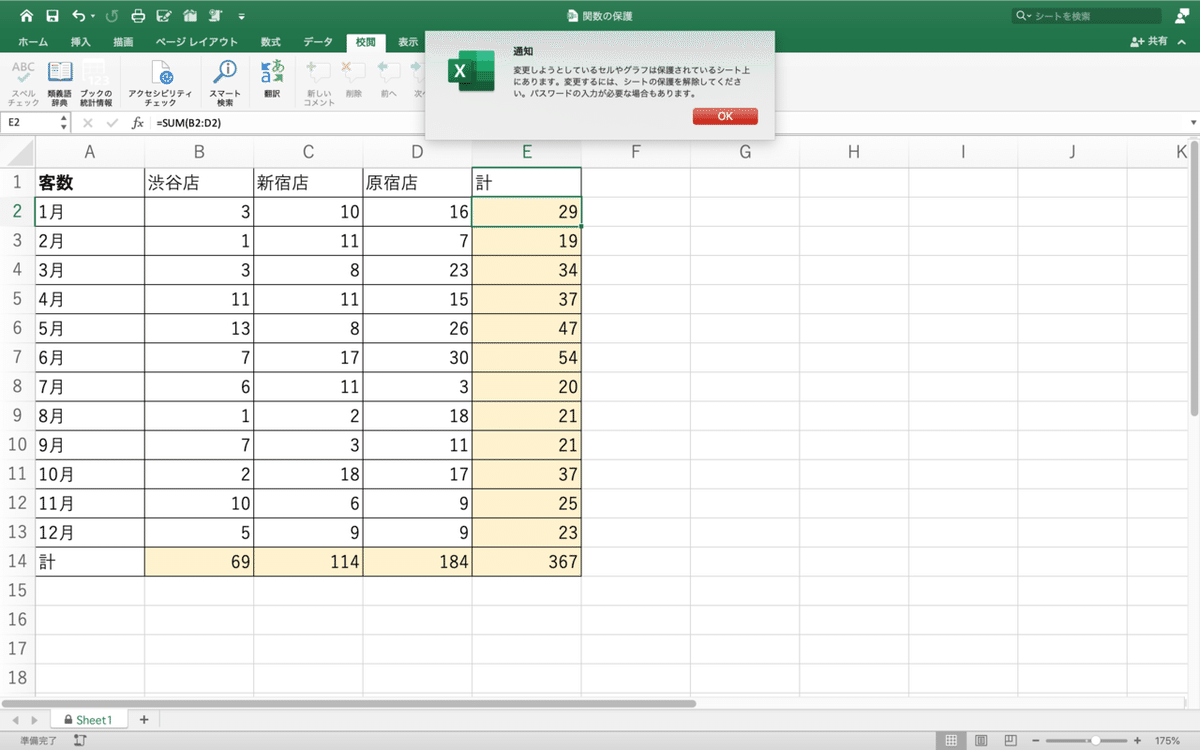1200x750 pixels.
Task: Run the アクセシビリティチェック accessibility checker
Action: 163,80
